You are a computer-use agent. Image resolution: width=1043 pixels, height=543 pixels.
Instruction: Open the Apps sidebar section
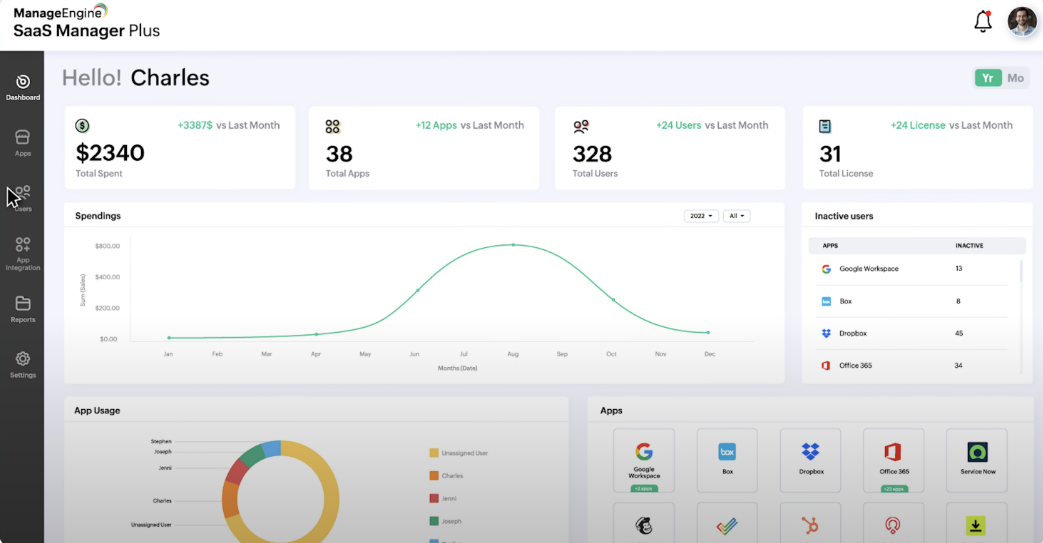(x=23, y=143)
